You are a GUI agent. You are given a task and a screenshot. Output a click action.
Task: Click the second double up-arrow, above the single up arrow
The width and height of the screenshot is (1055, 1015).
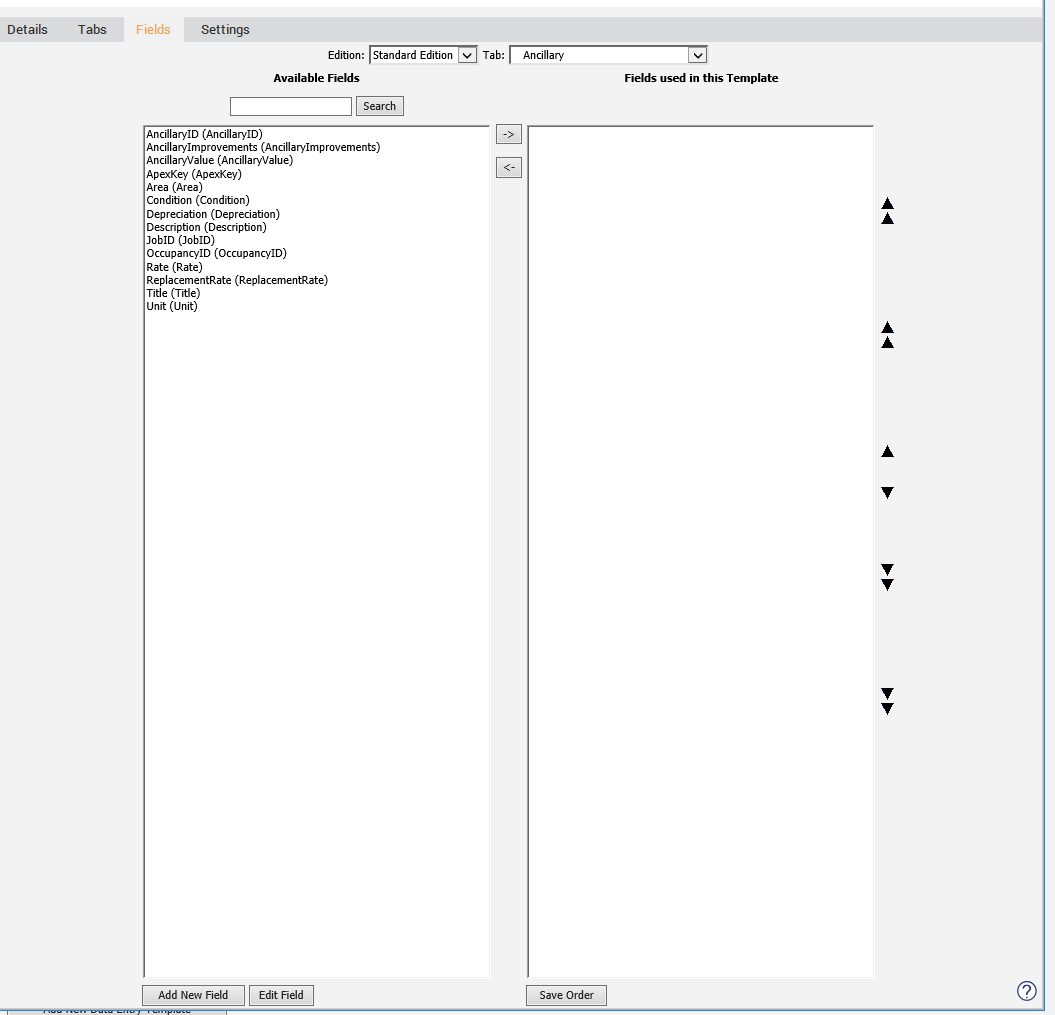point(887,335)
